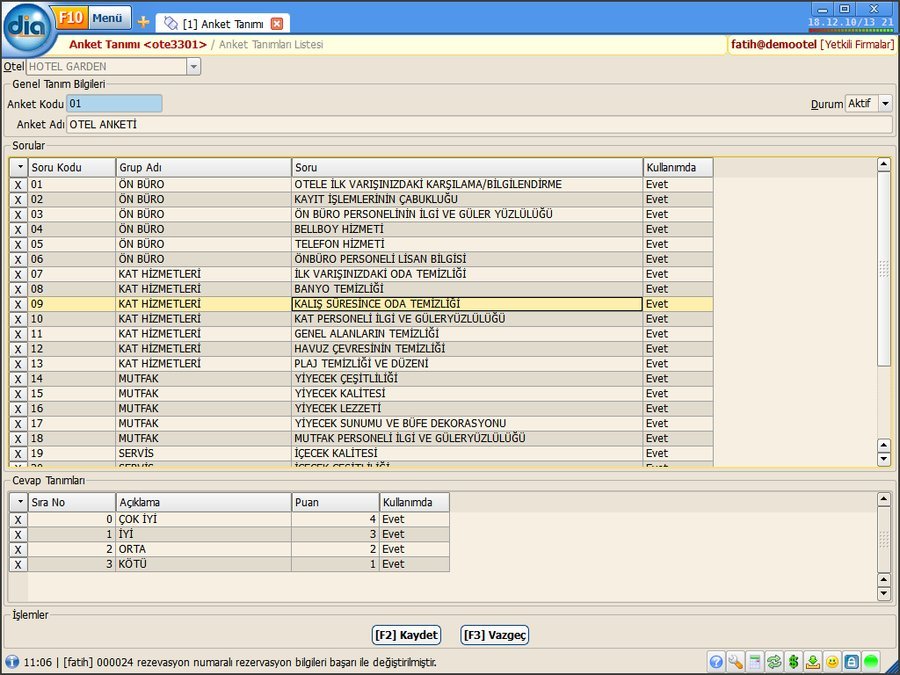The image size is (900, 675).
Task: Click the ÖNBÜRO PERSONELİ LİSAN BİLGİSİ cell
Action: click(467, 259)
